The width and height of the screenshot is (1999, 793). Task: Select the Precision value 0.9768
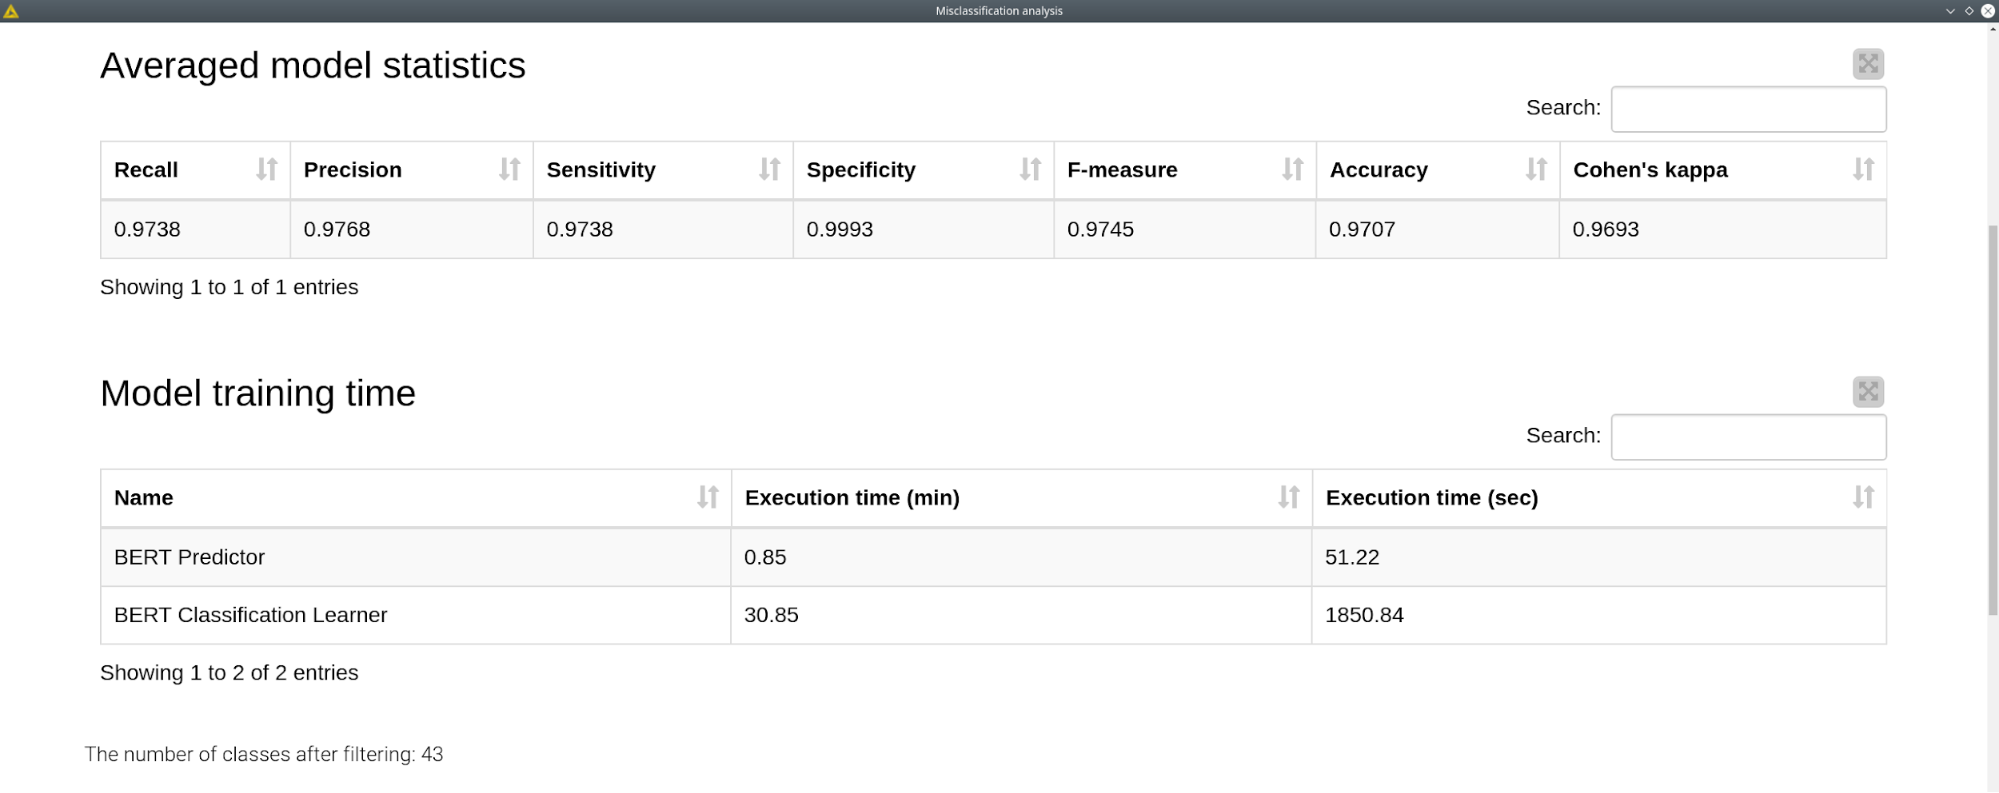point(337,229)
